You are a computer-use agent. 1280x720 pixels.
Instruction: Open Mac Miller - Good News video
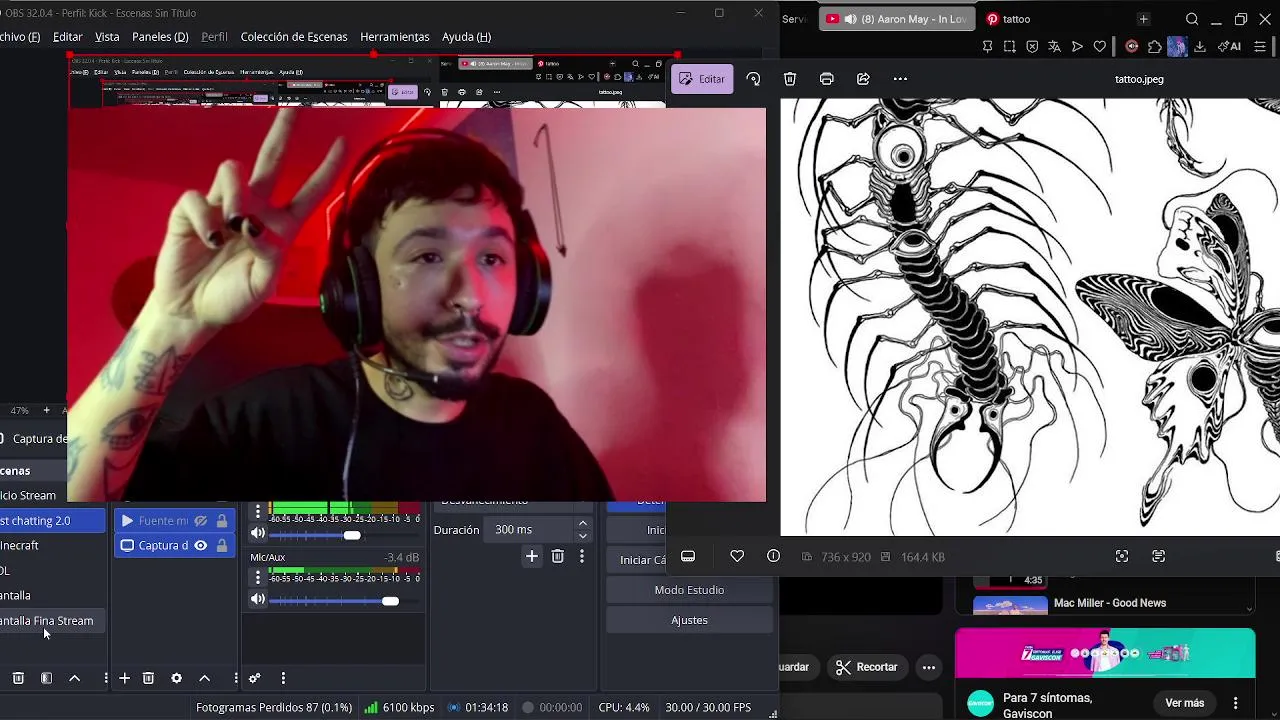(x=1109, y=603)
